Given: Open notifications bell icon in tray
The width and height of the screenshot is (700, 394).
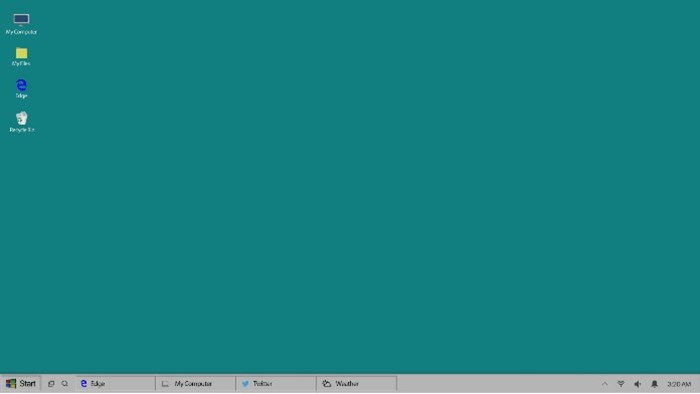Looking at the screenshot, I should pos(654,384).
